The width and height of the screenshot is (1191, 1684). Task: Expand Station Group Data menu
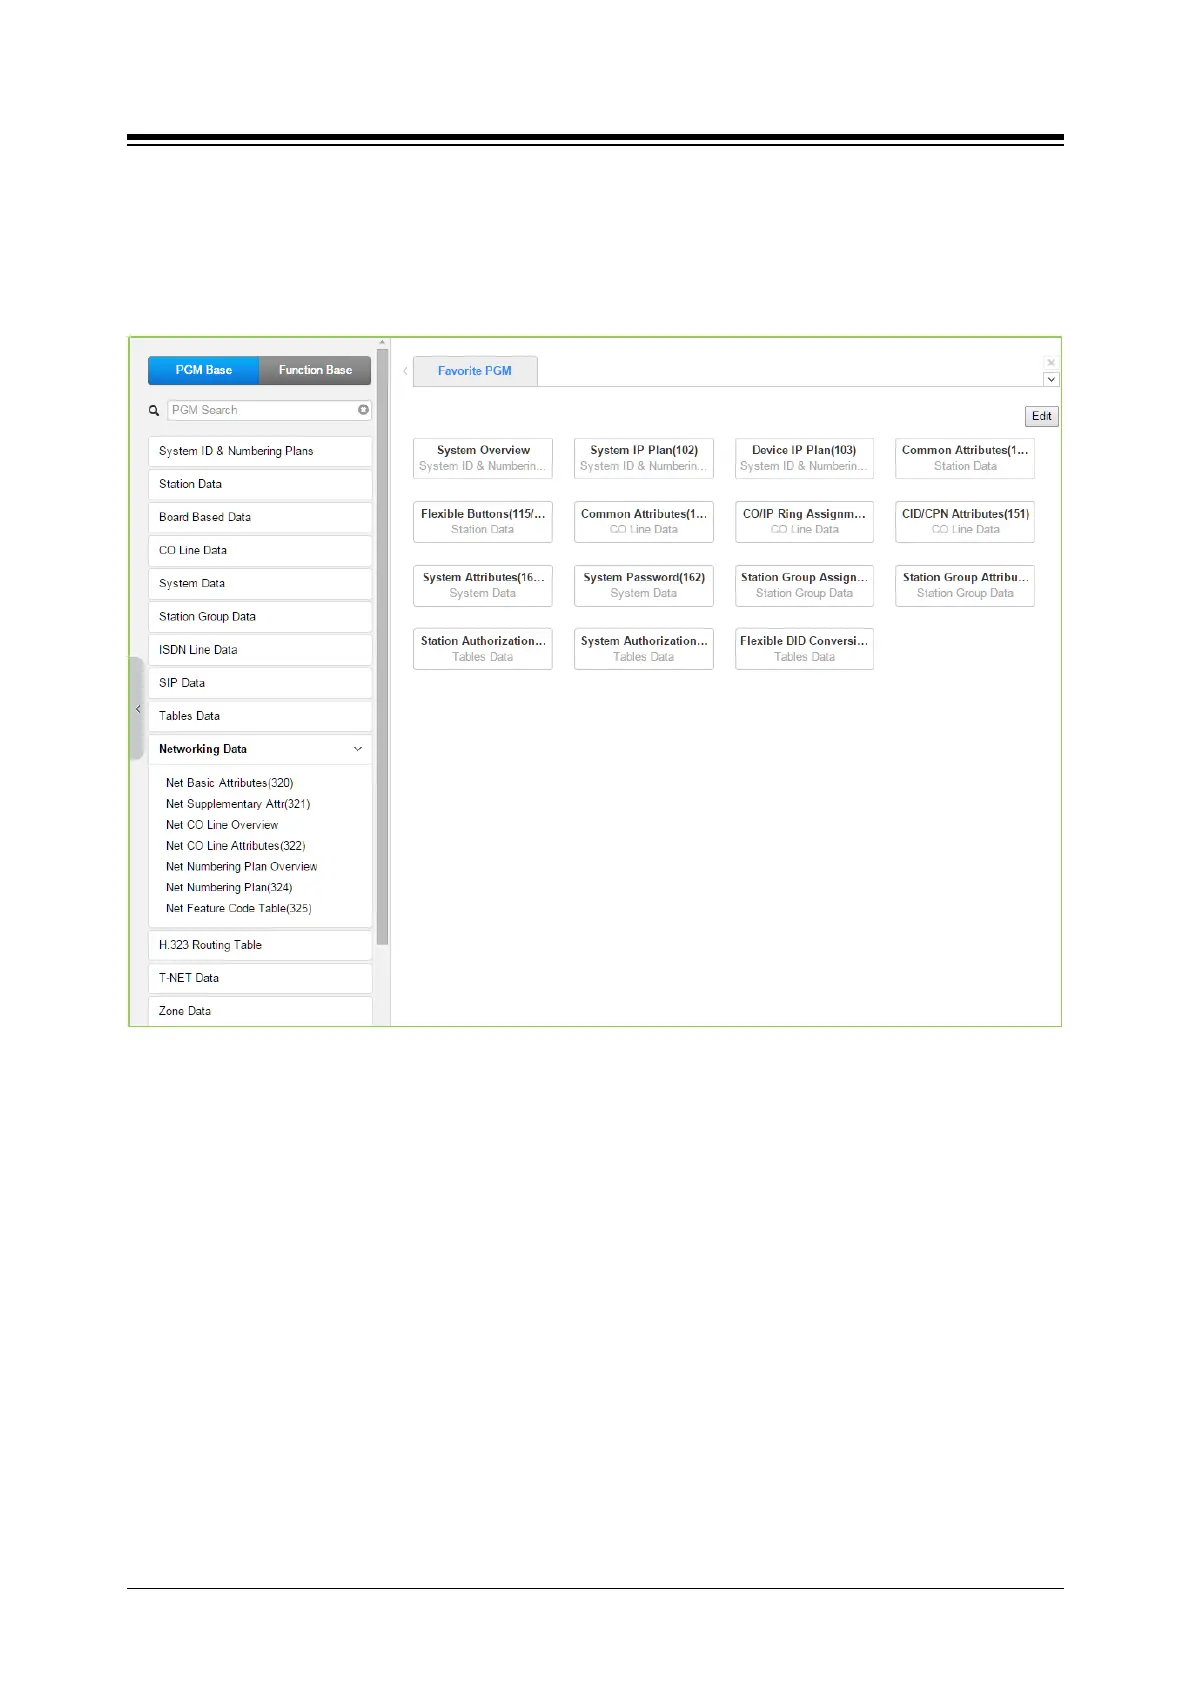pyautogui.click(x=260, y=617)
